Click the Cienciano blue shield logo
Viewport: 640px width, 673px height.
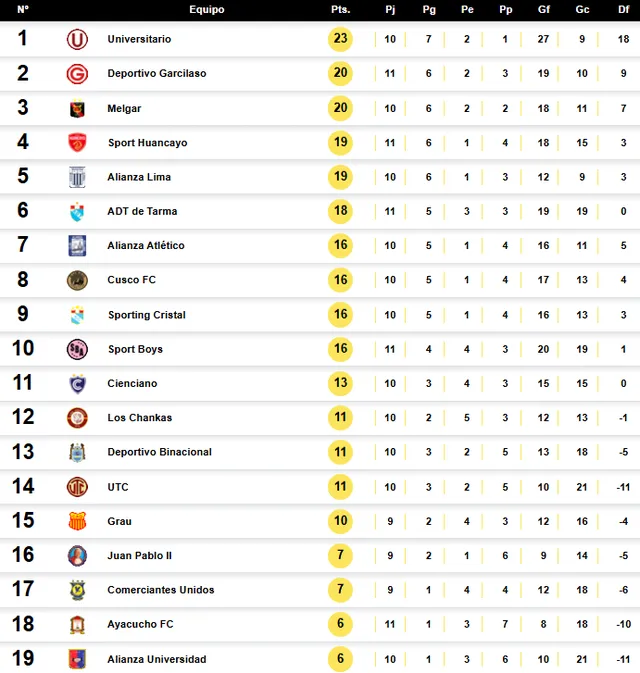coord(77,384)
